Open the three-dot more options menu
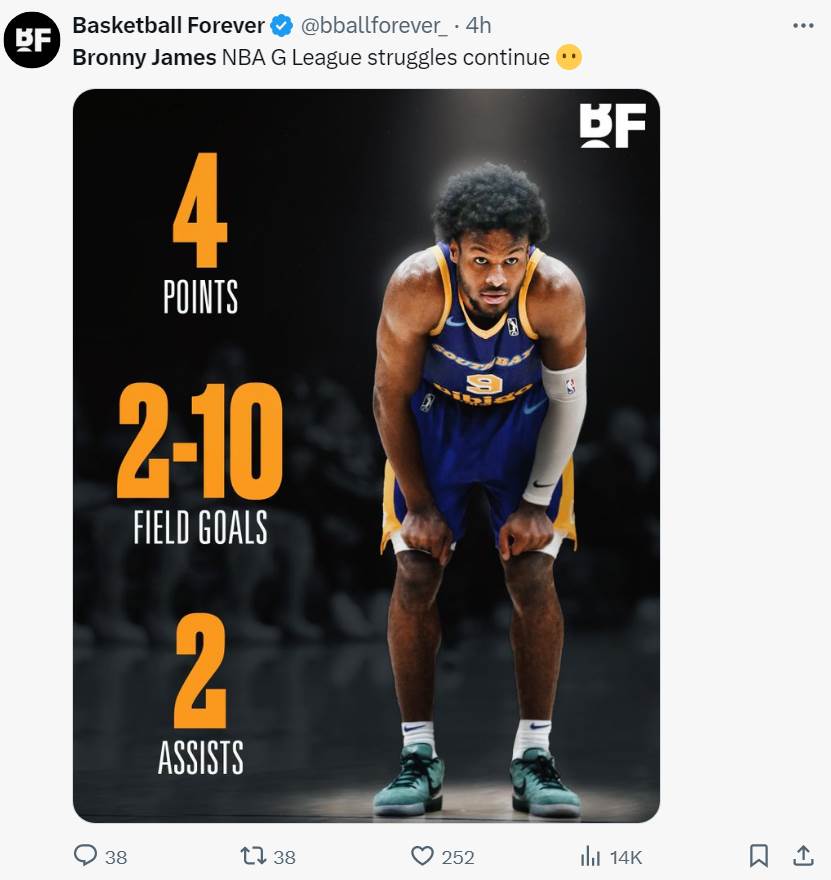Viewport: 831px width, 880px height. tap(803, 26)
